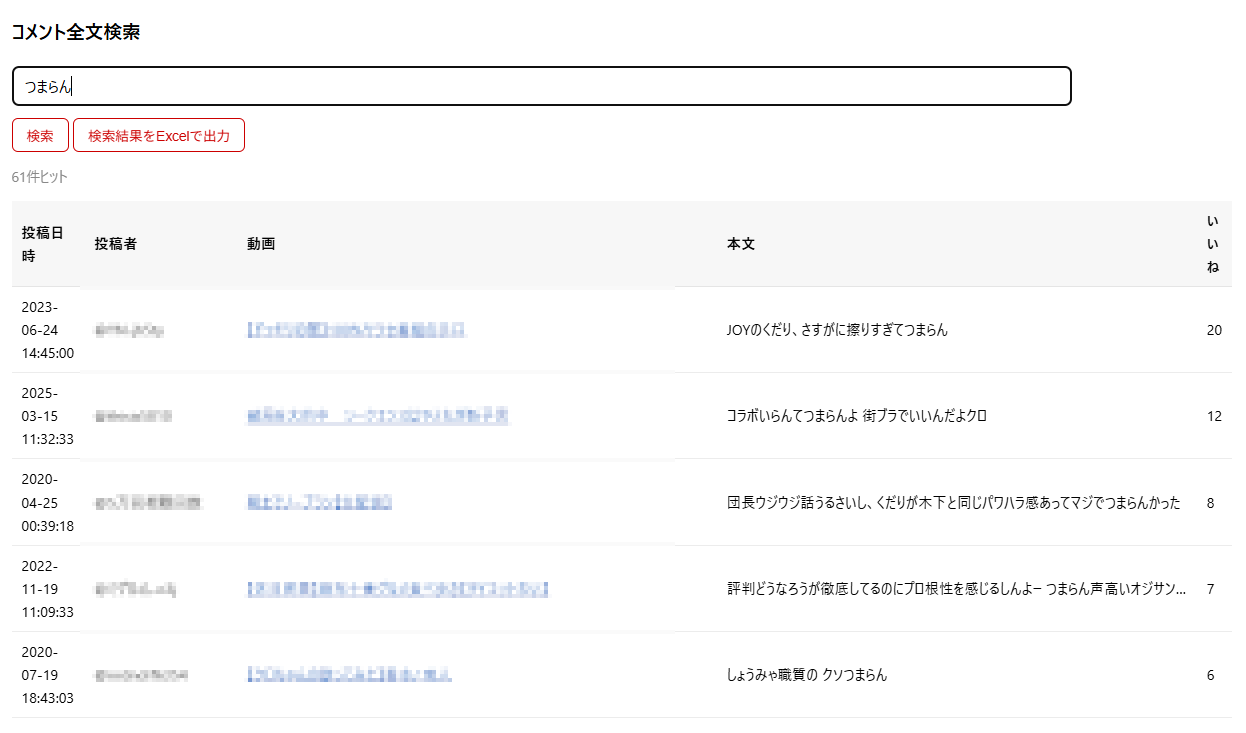Click like count 6 in the 2020-07-19 row
Viewport: 1246px width, 733px height.
[x=1210, y=675]
